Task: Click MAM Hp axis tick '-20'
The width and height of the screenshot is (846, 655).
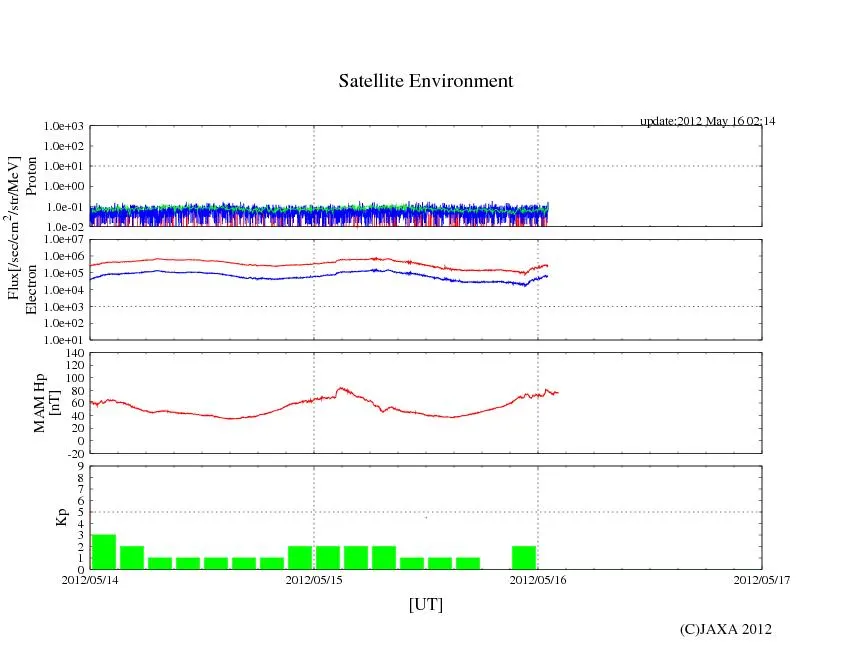Action: [x=75, y=454]
